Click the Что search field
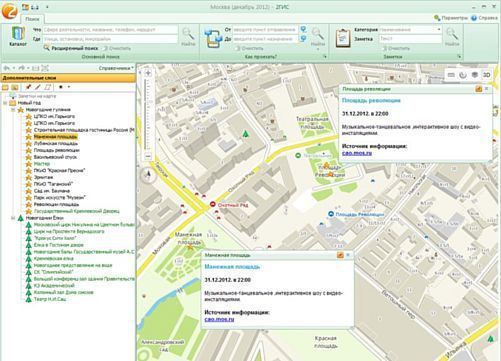 (x=110, y=30)
